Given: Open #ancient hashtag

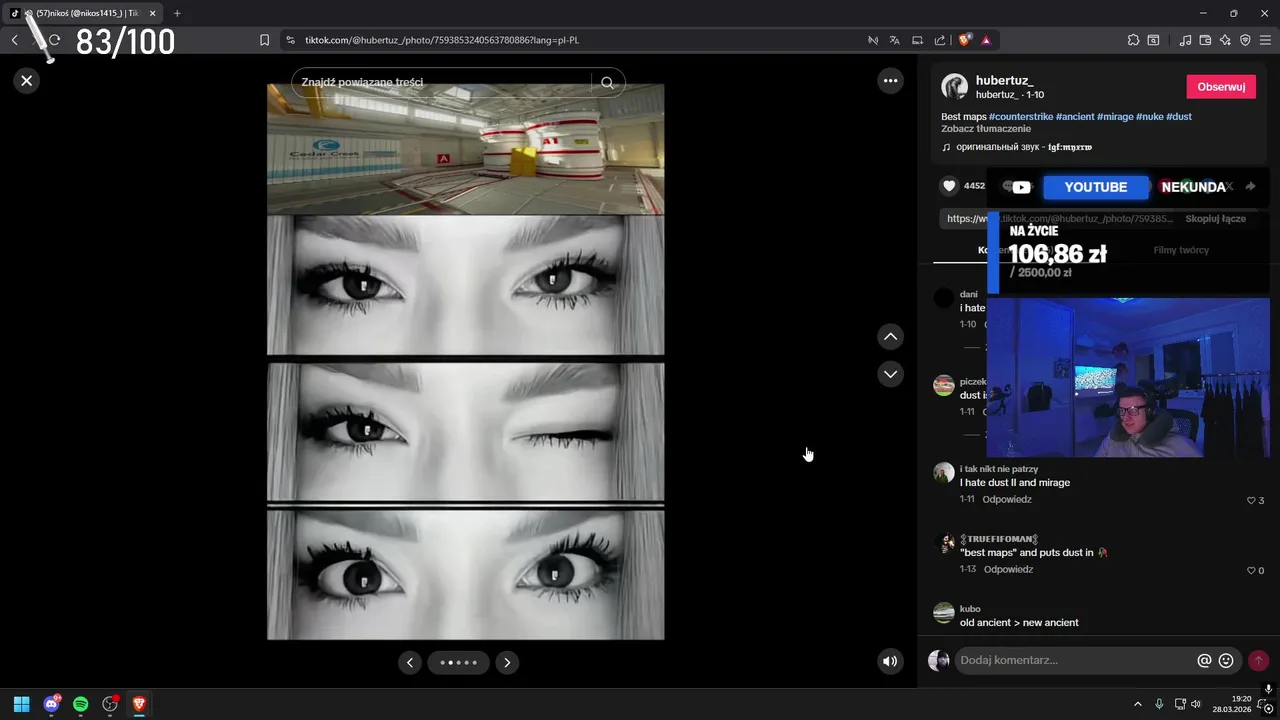Looking at the screenshot, I should click(1075, 117).
